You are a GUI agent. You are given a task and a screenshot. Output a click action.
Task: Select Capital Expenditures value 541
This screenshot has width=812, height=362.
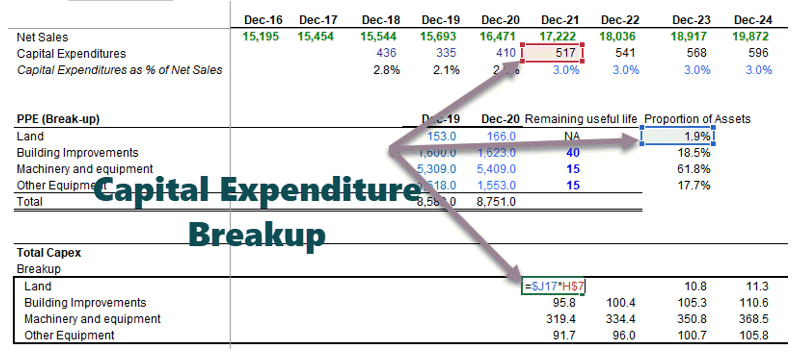pyautogui.click(x=626, y=53)
